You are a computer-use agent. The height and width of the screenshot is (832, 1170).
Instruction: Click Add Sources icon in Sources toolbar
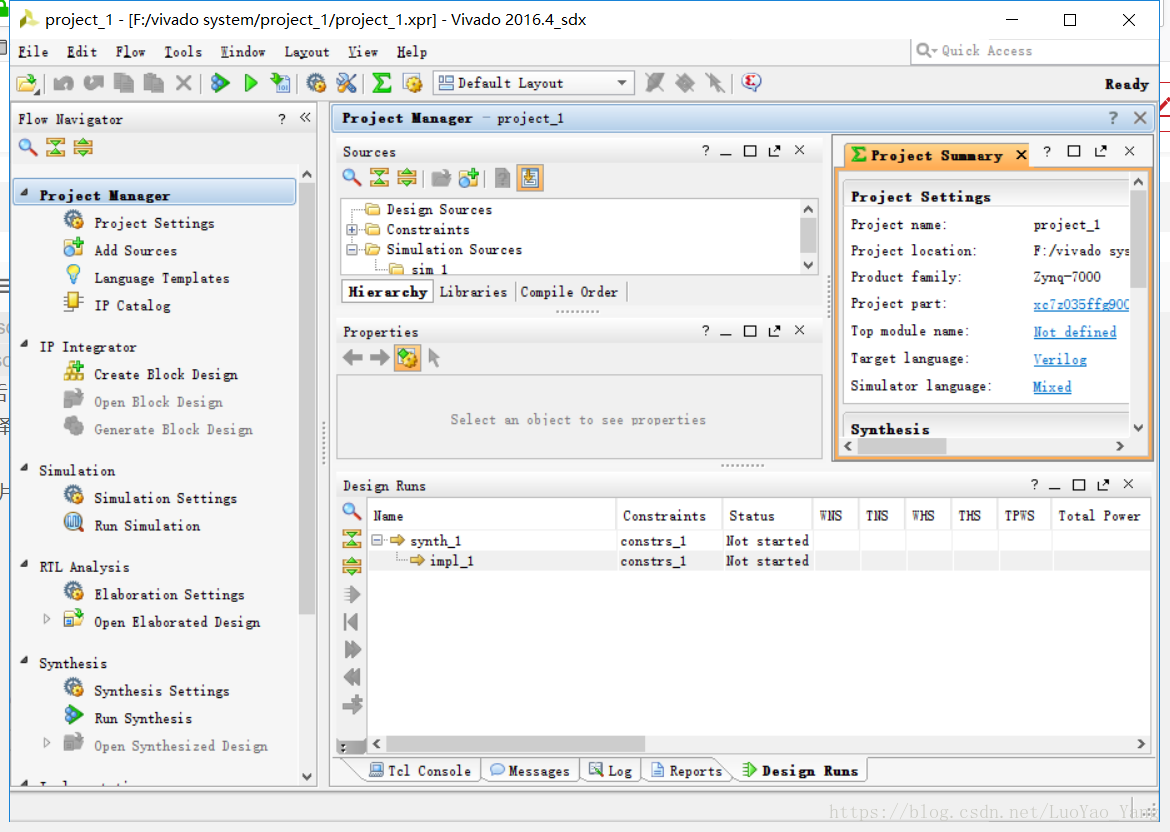click(x=469, y=178)
